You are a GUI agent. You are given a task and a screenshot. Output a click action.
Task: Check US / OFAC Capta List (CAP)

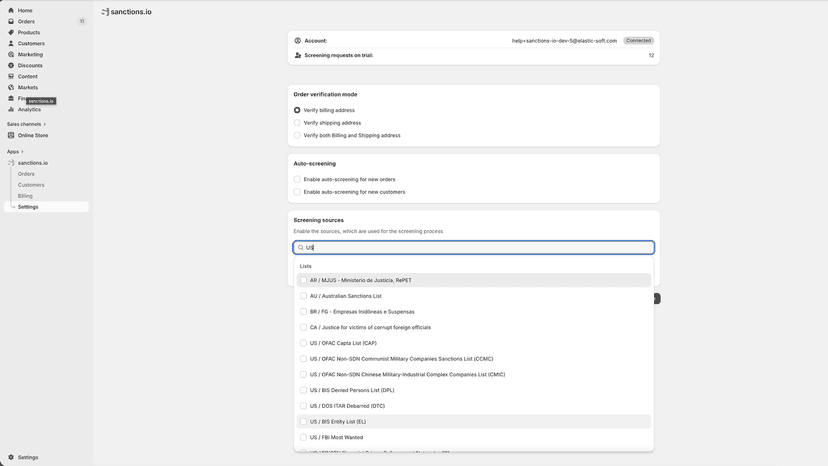tap(304, 343)
